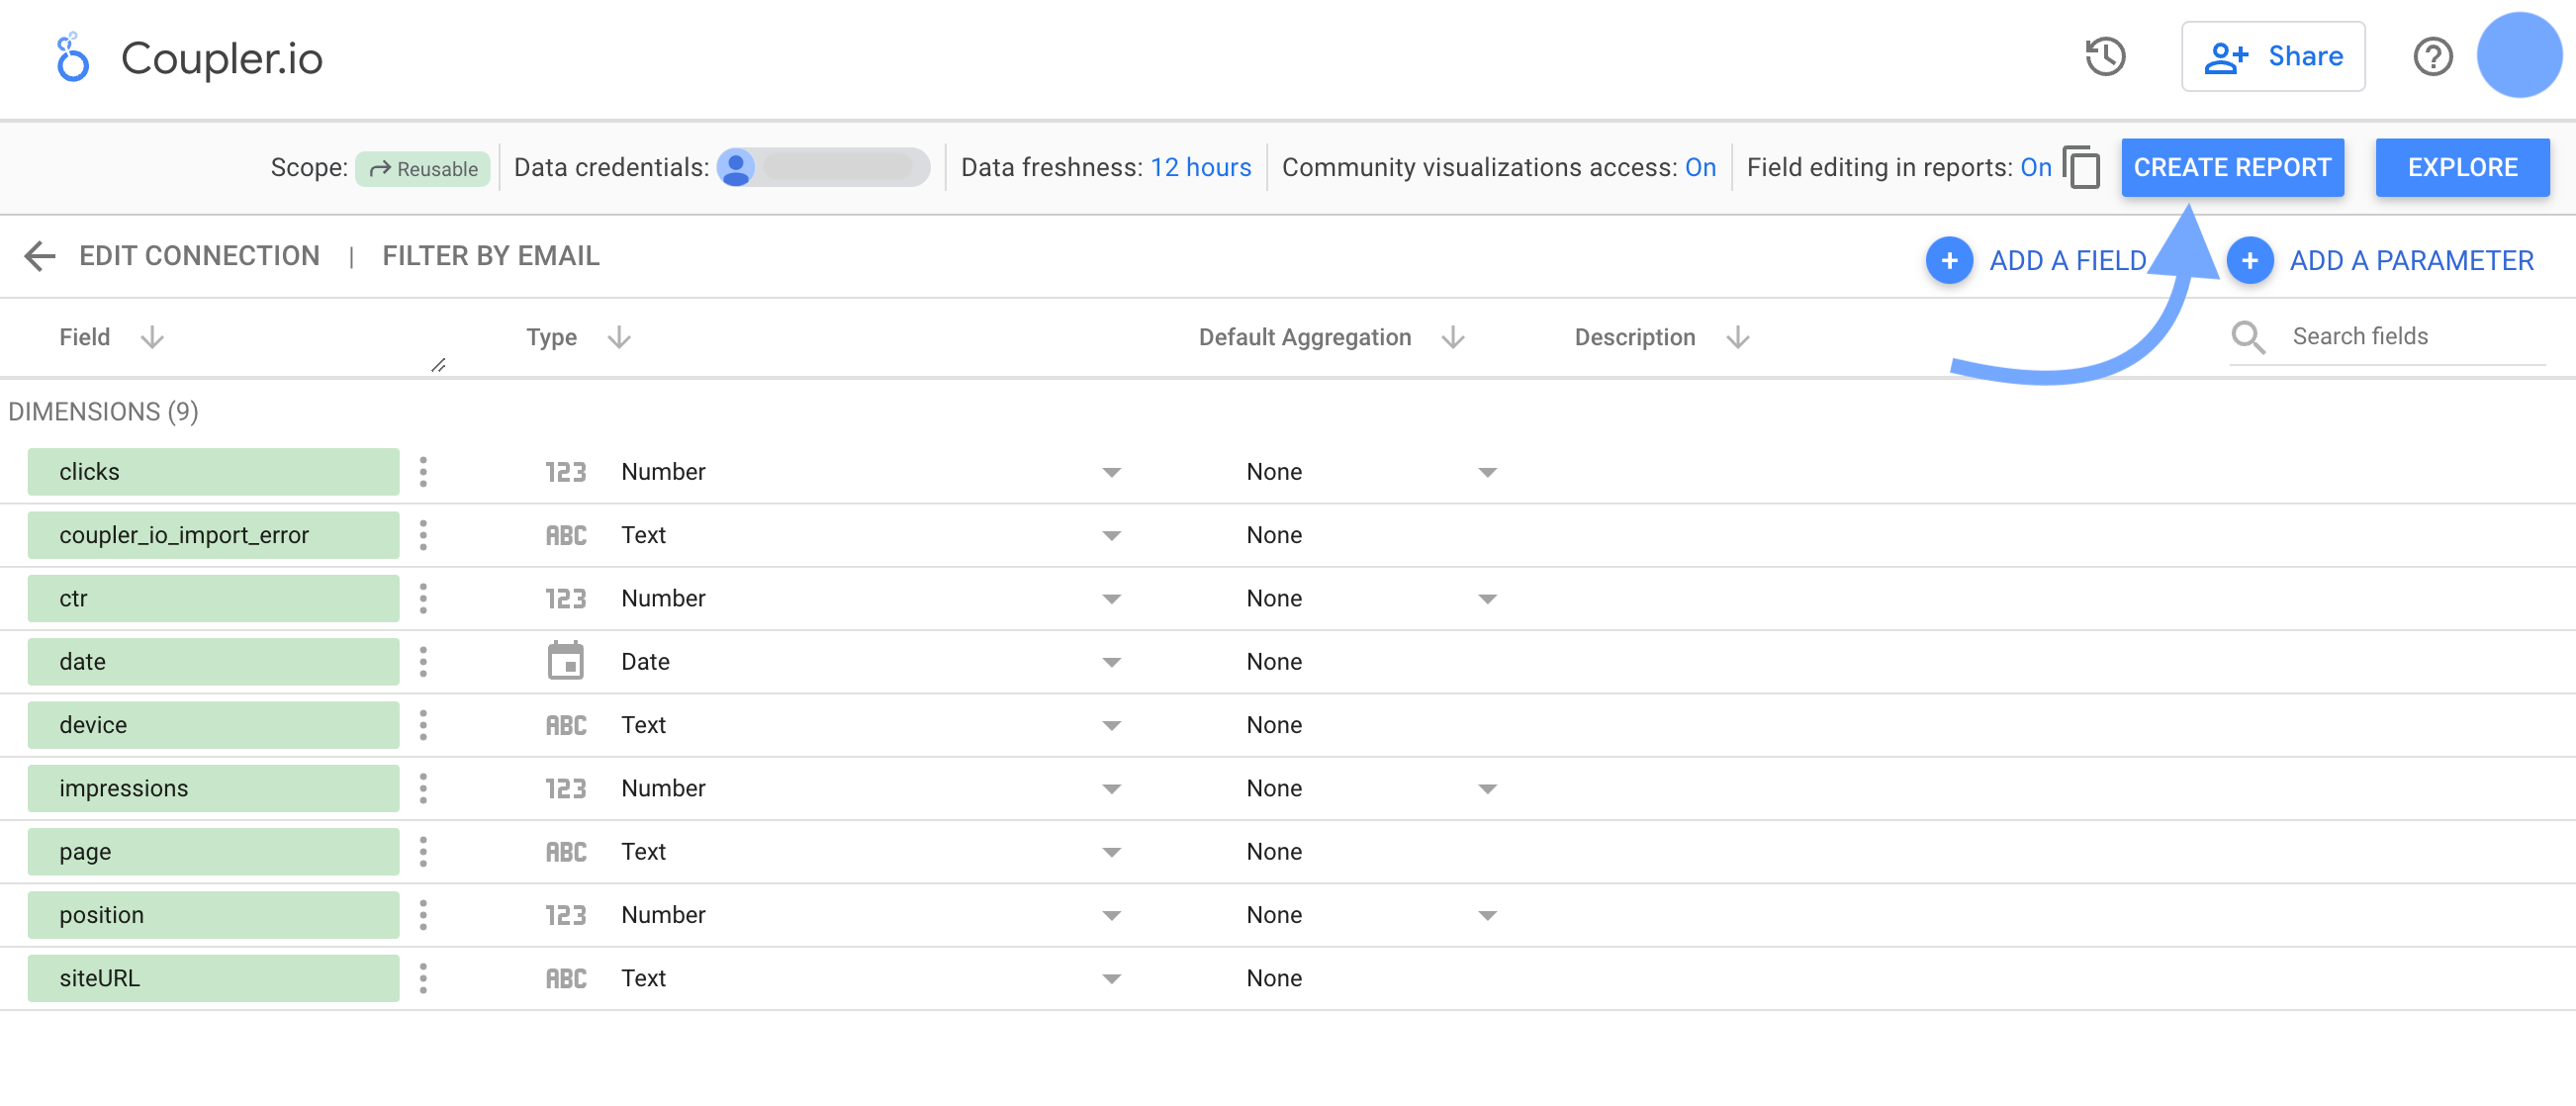Sort by Field column arrow
This screenshot has width=2576, height=1106.
tap(152, 338)
